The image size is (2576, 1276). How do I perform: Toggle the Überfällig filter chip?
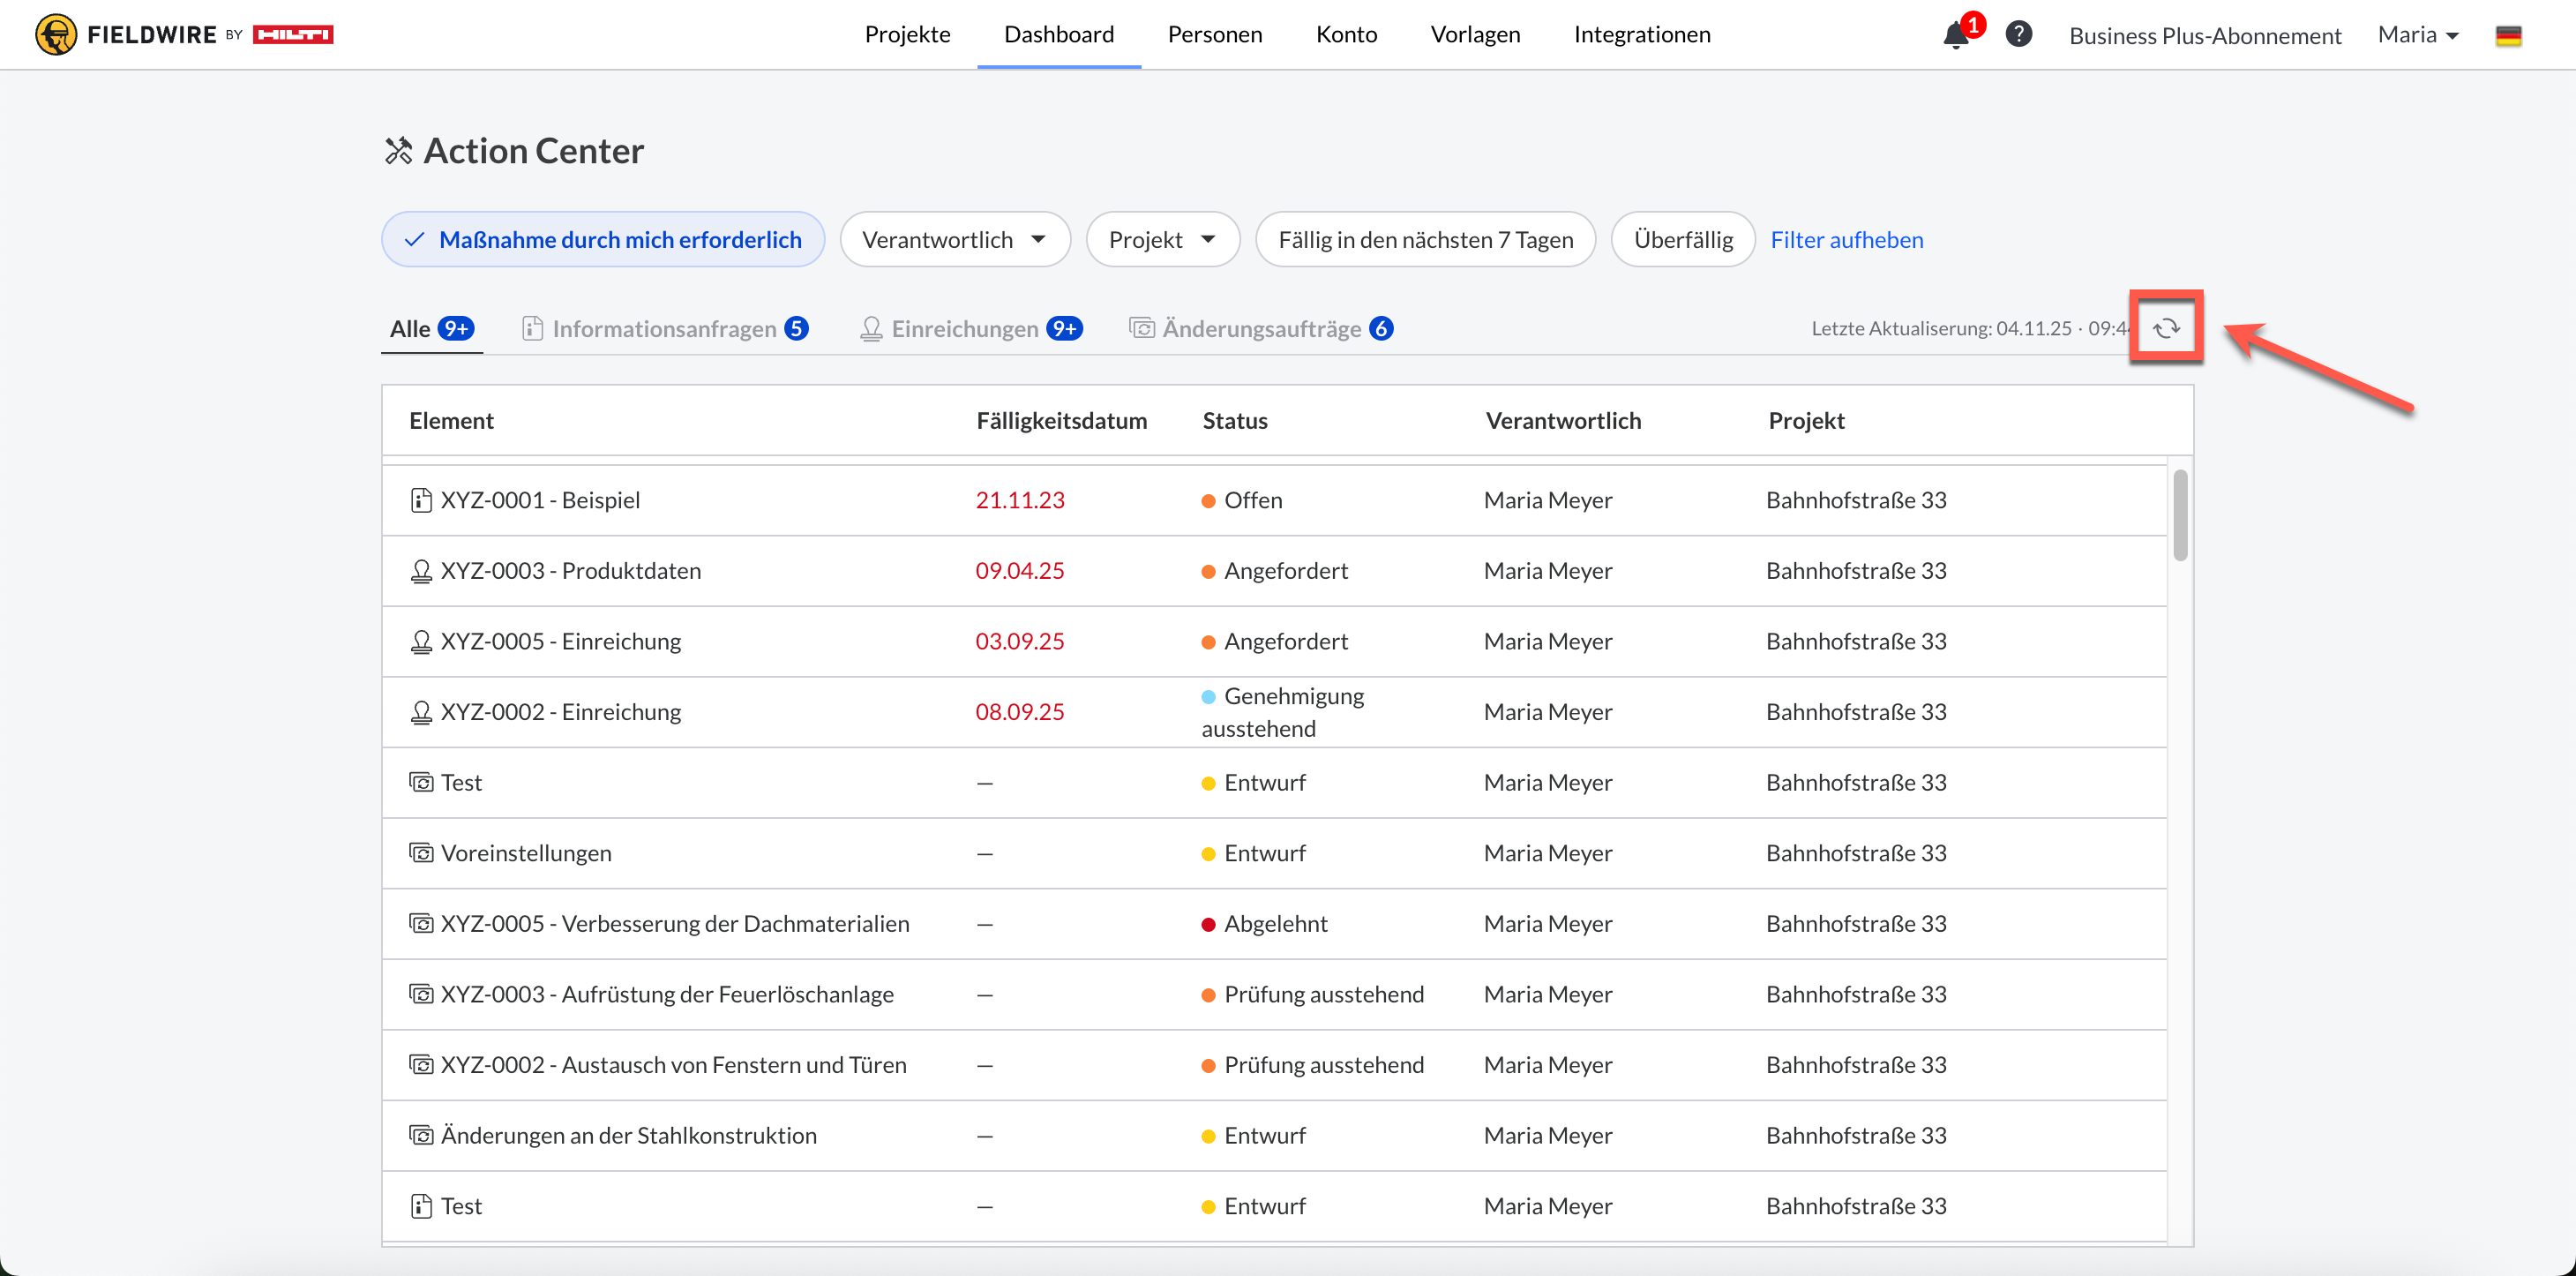tap(1682, 240)
